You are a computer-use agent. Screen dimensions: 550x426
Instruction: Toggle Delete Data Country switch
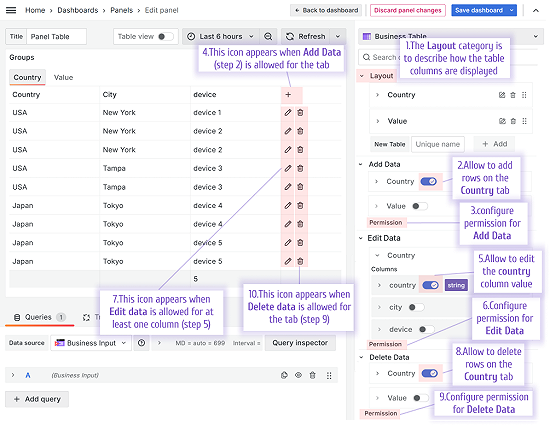(430, 373)
